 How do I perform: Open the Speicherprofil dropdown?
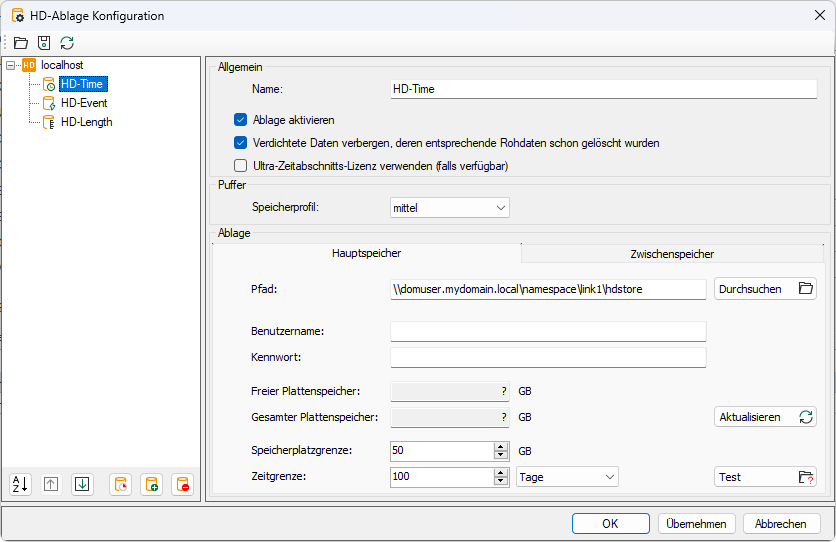(450, 208)
